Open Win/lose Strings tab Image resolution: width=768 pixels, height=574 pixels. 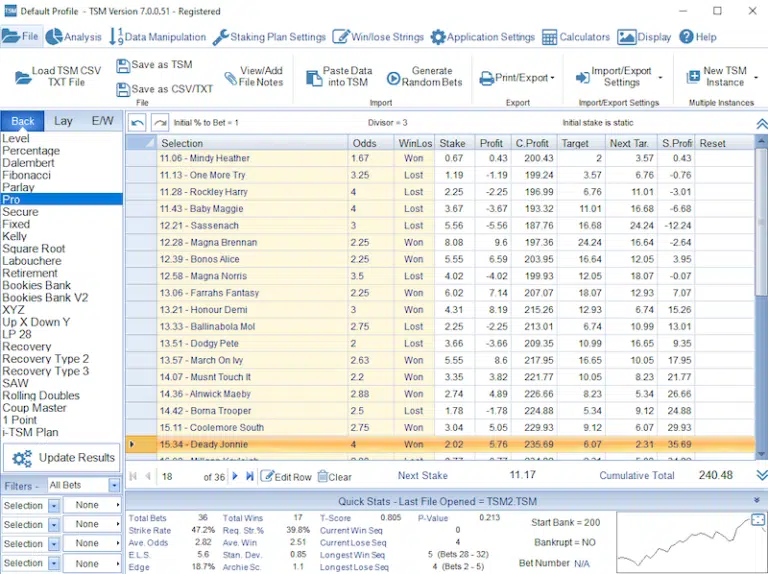point(378,37)
